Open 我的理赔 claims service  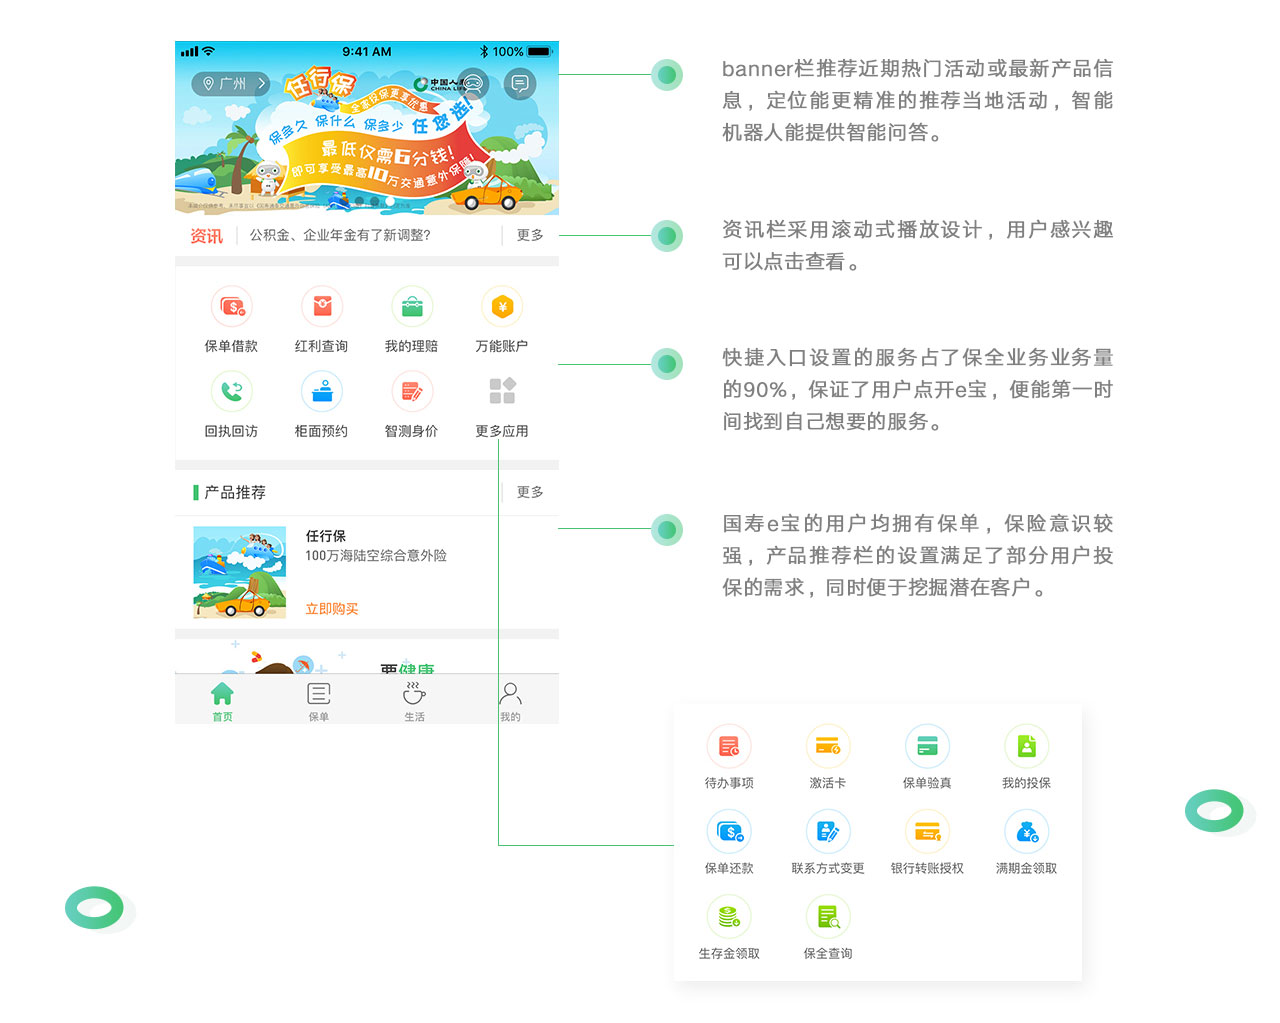(x=412, y=306)
